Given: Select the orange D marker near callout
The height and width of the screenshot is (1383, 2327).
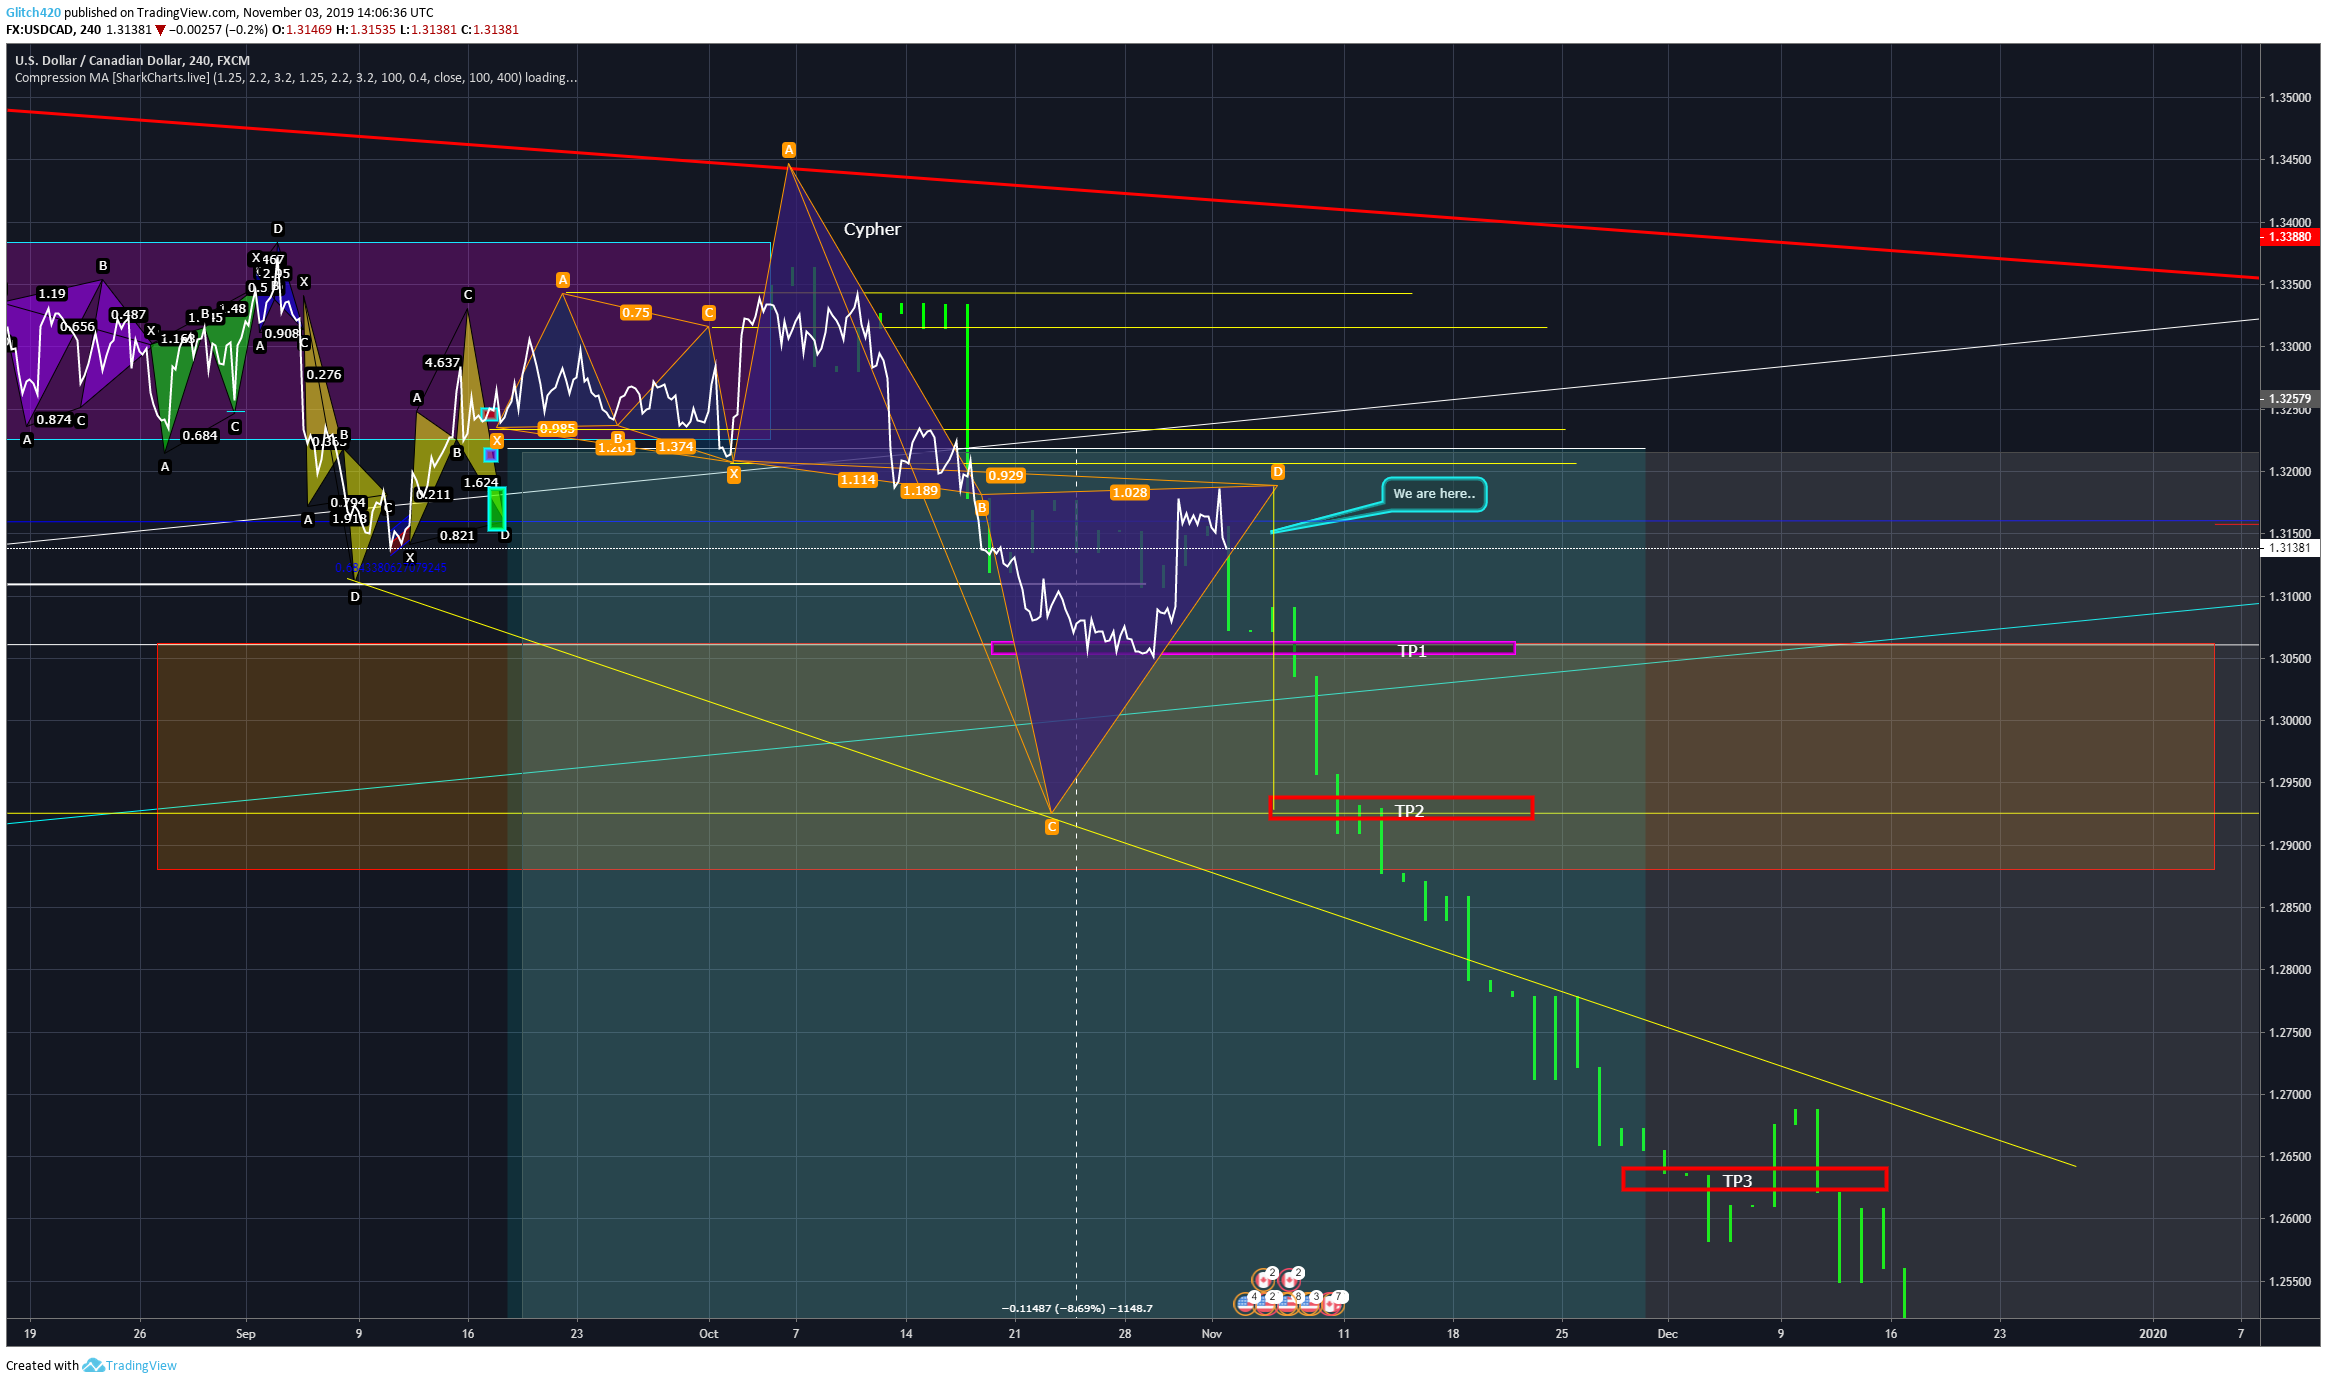Looking at the screenshot, I should [1277, 472].
